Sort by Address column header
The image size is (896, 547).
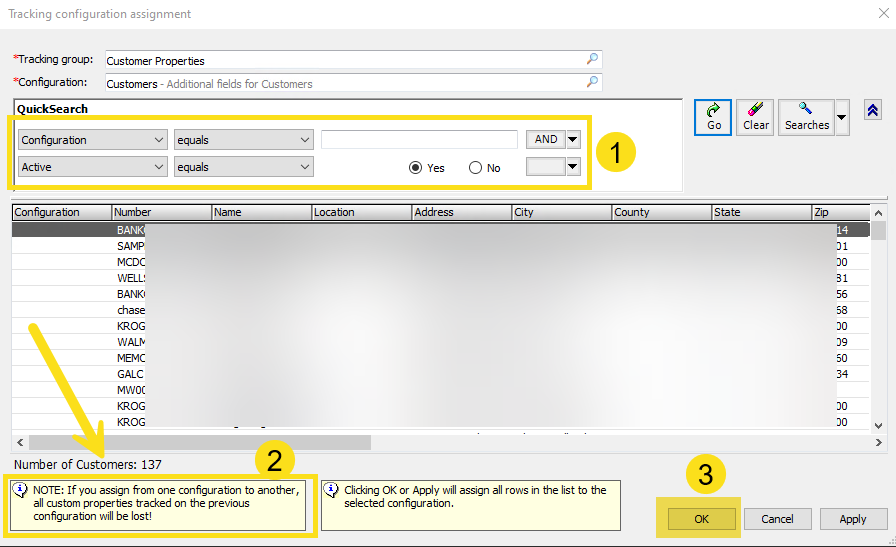click(x=462, y=212)
